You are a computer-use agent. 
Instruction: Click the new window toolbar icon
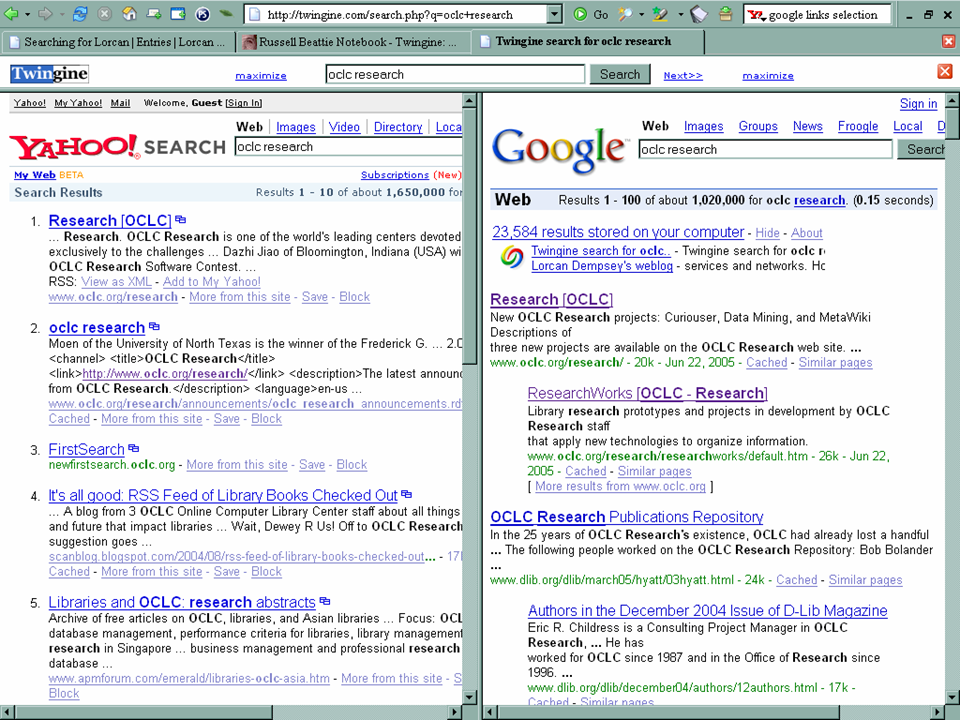point(178,13)
